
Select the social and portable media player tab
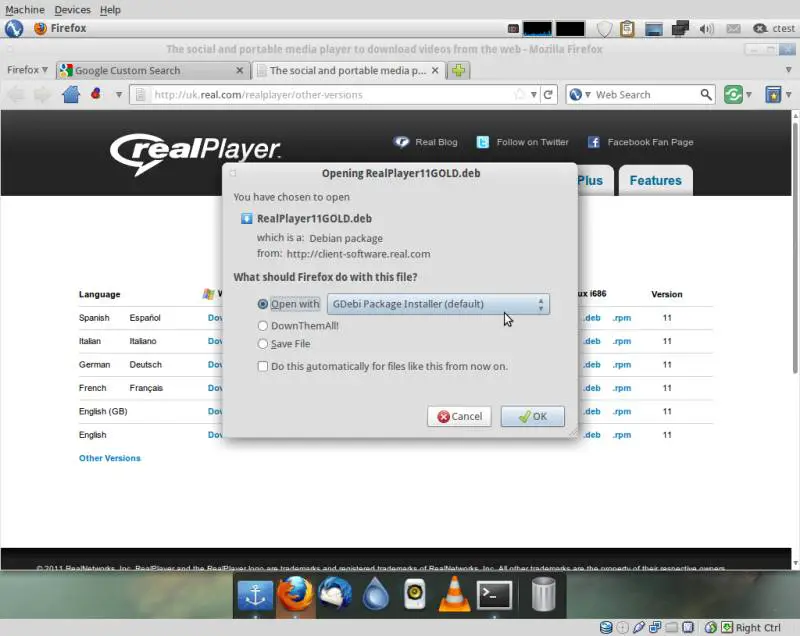[349, 70]
